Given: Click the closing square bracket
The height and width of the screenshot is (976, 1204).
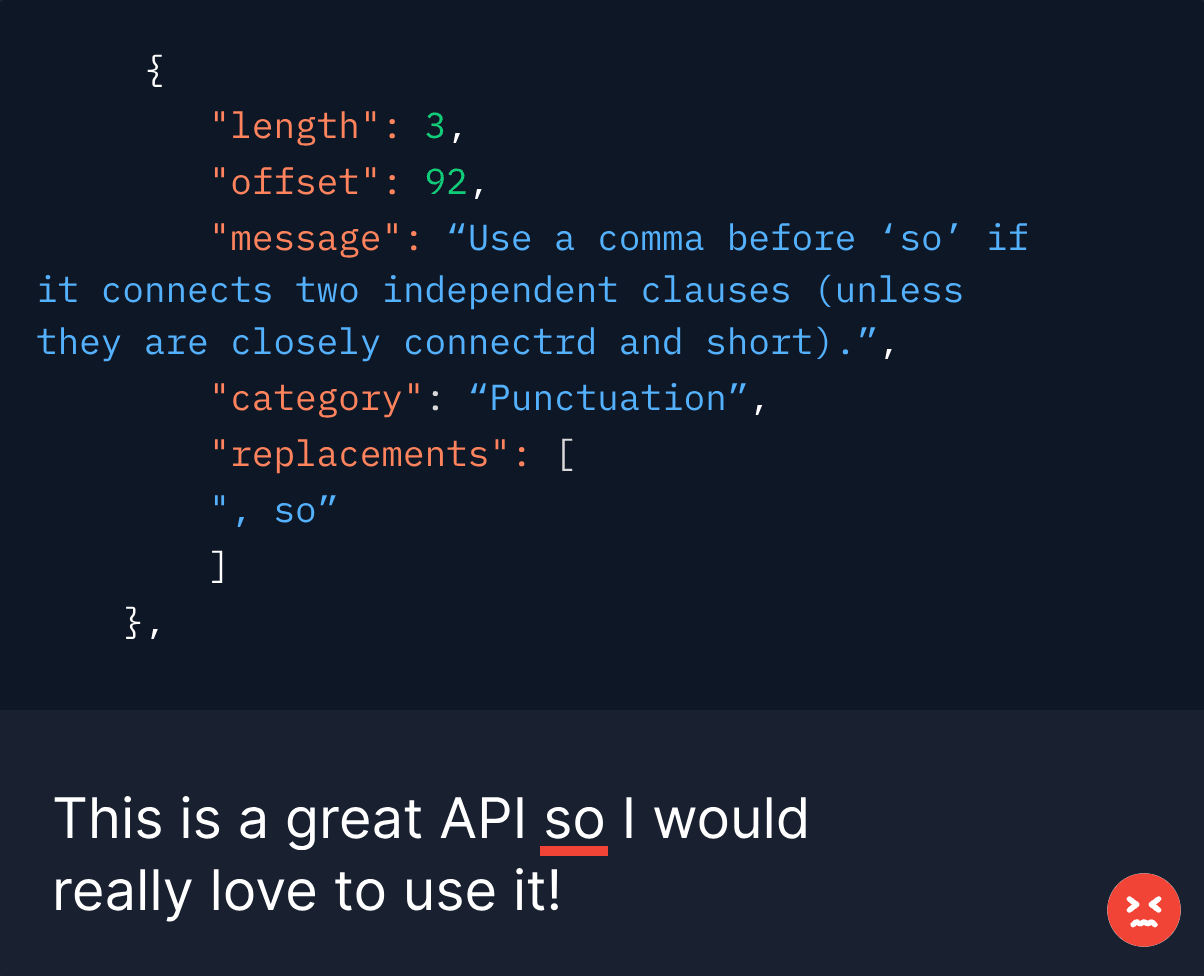Looking at the screenshot, I should click(219, 567).
